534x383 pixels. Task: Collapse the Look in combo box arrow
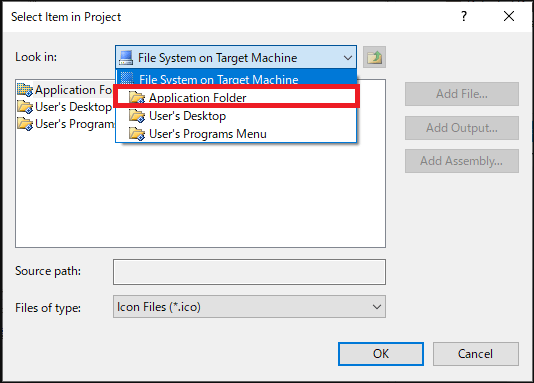pyautogui.click(x=347, y=58)
